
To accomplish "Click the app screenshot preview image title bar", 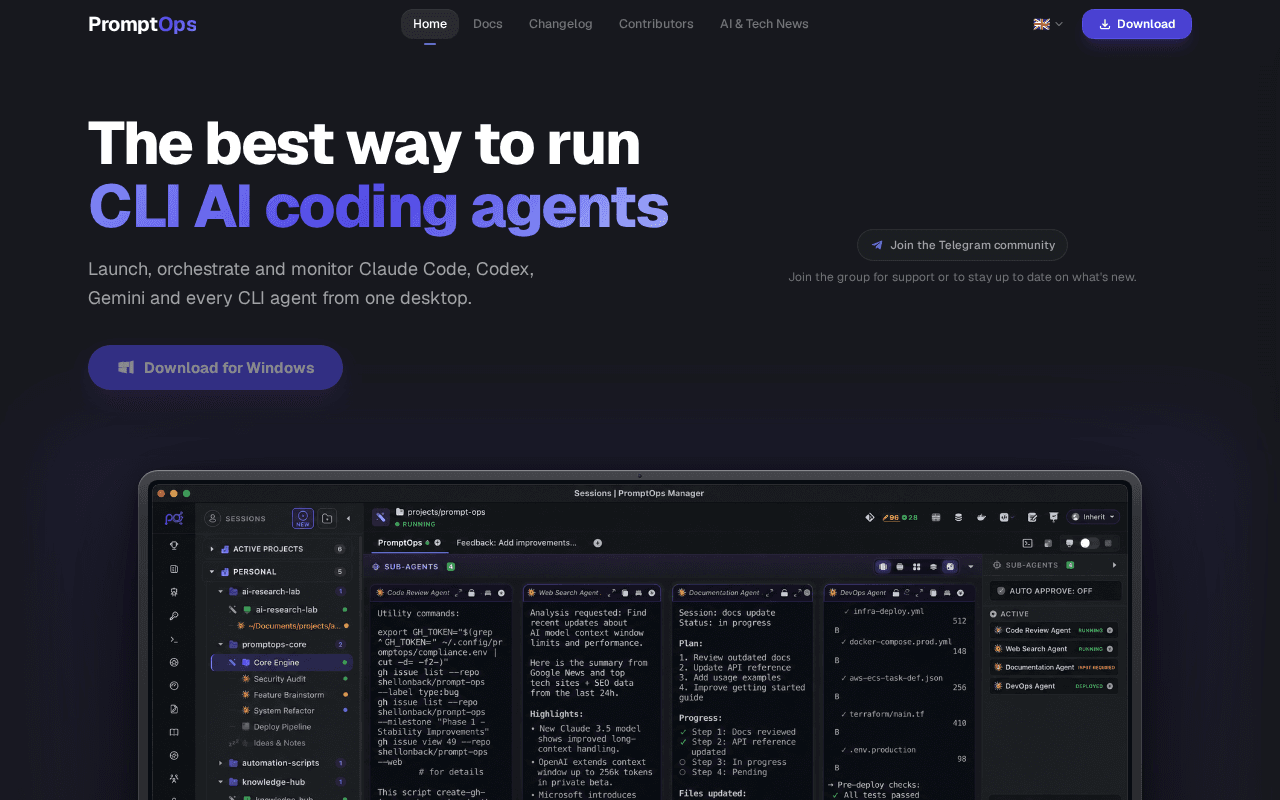I will pyautogui.click(x=640, y=493).
